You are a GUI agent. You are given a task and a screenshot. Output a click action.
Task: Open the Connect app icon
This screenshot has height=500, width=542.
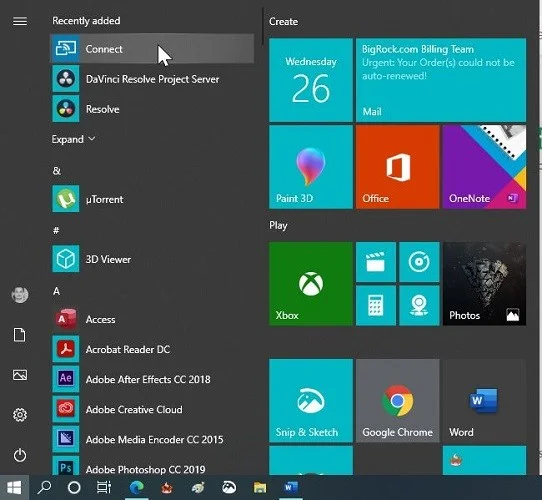66,48
